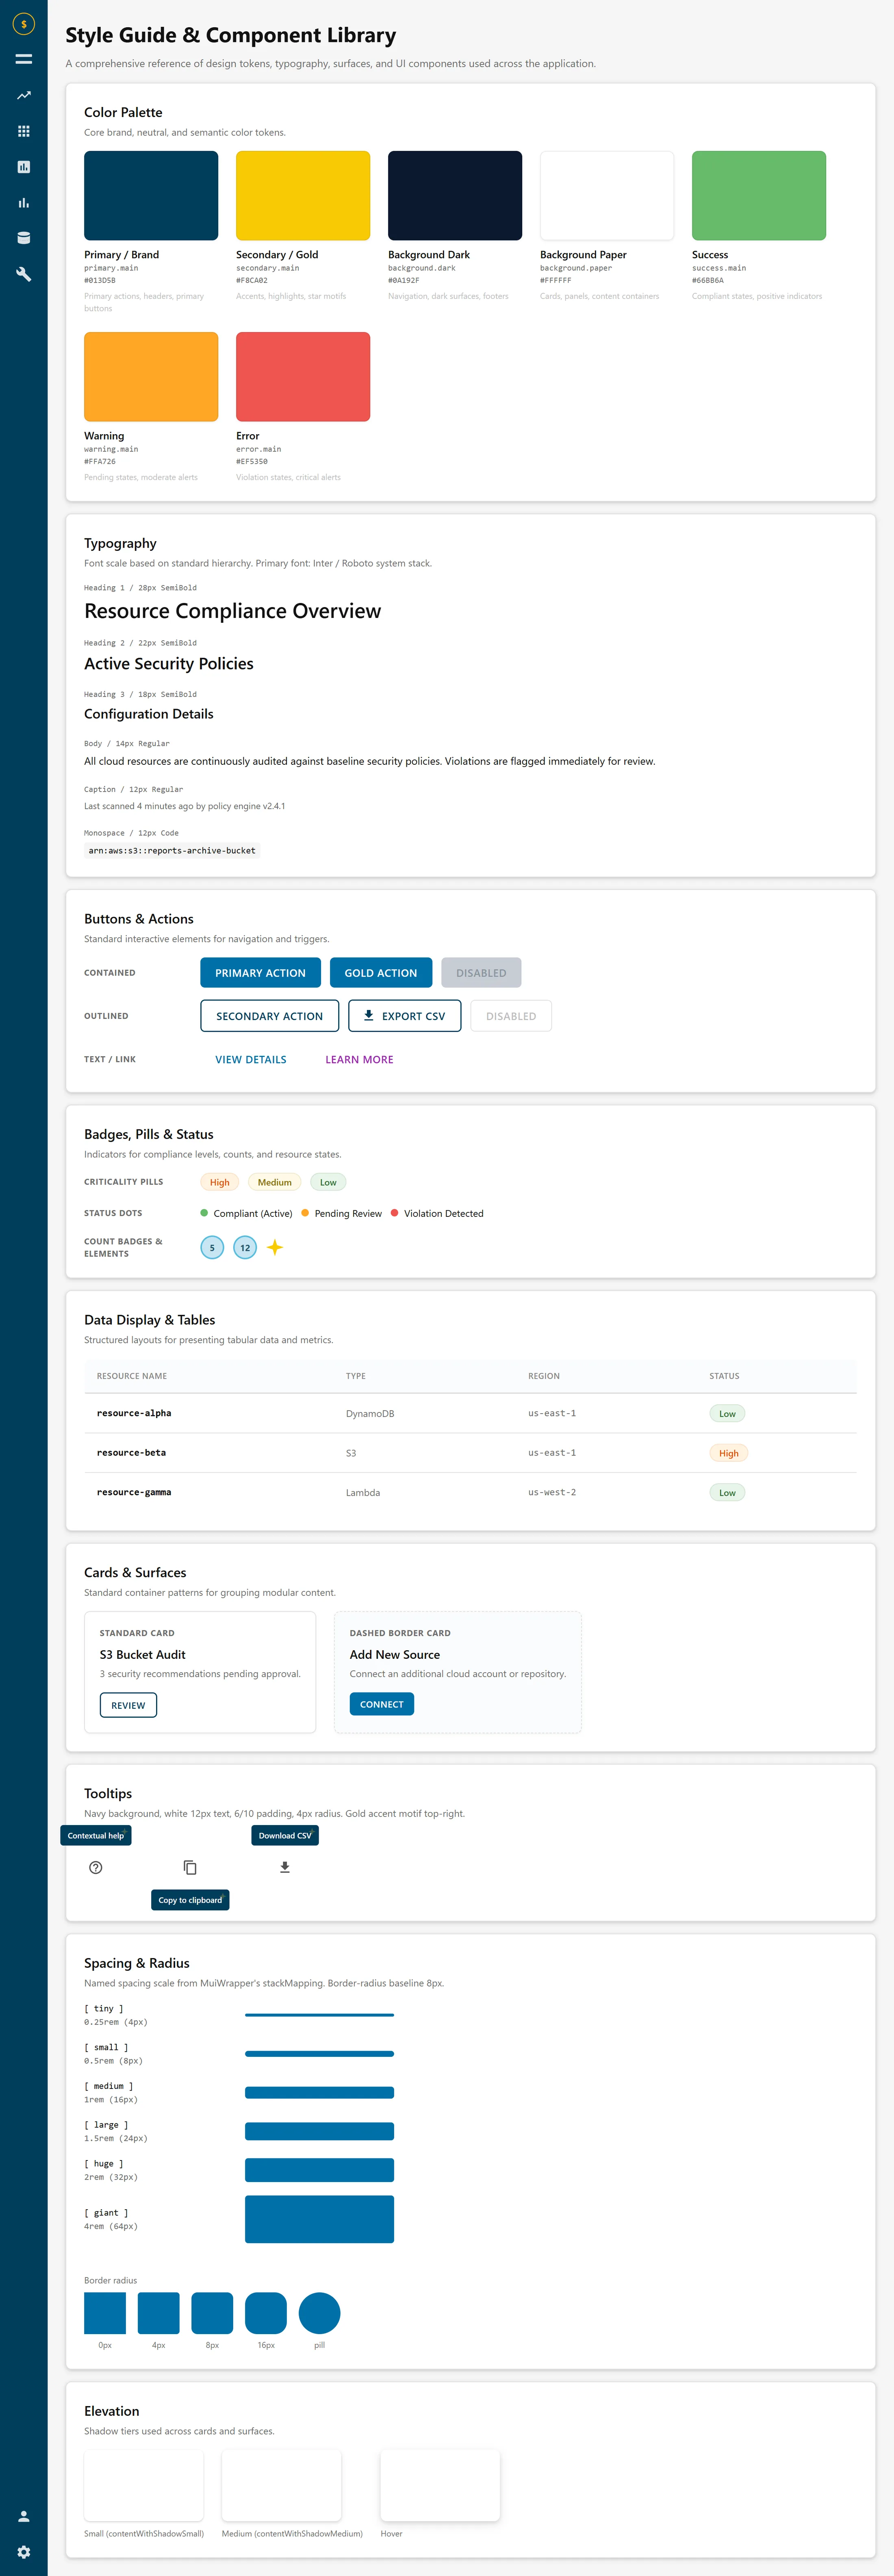Open the plain bar chart sidebar icon

tap(23, 203)
